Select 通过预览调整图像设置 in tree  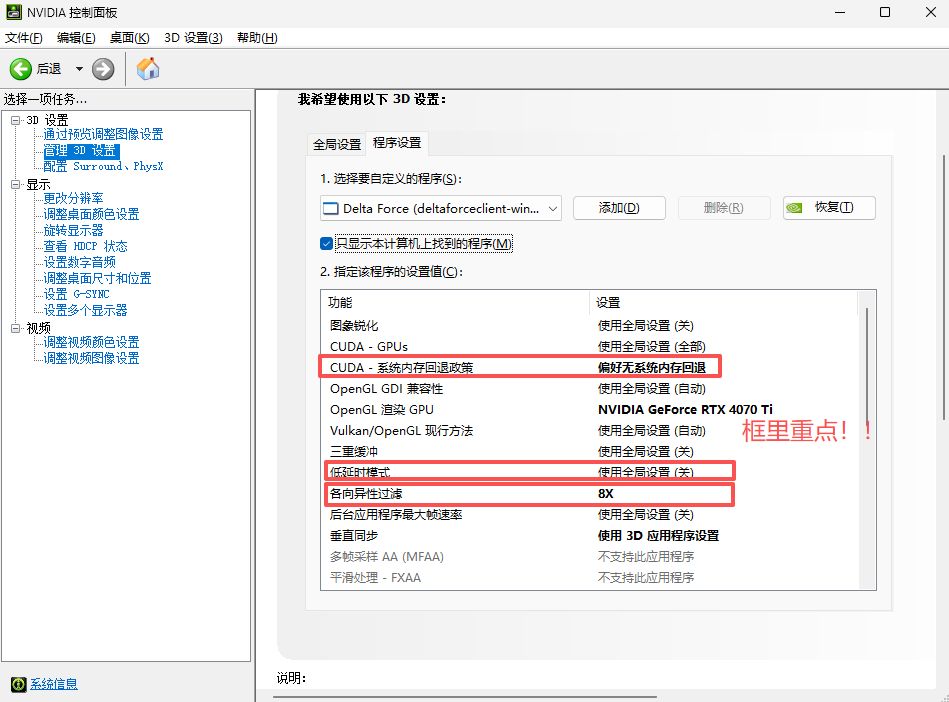pos(103,134)
